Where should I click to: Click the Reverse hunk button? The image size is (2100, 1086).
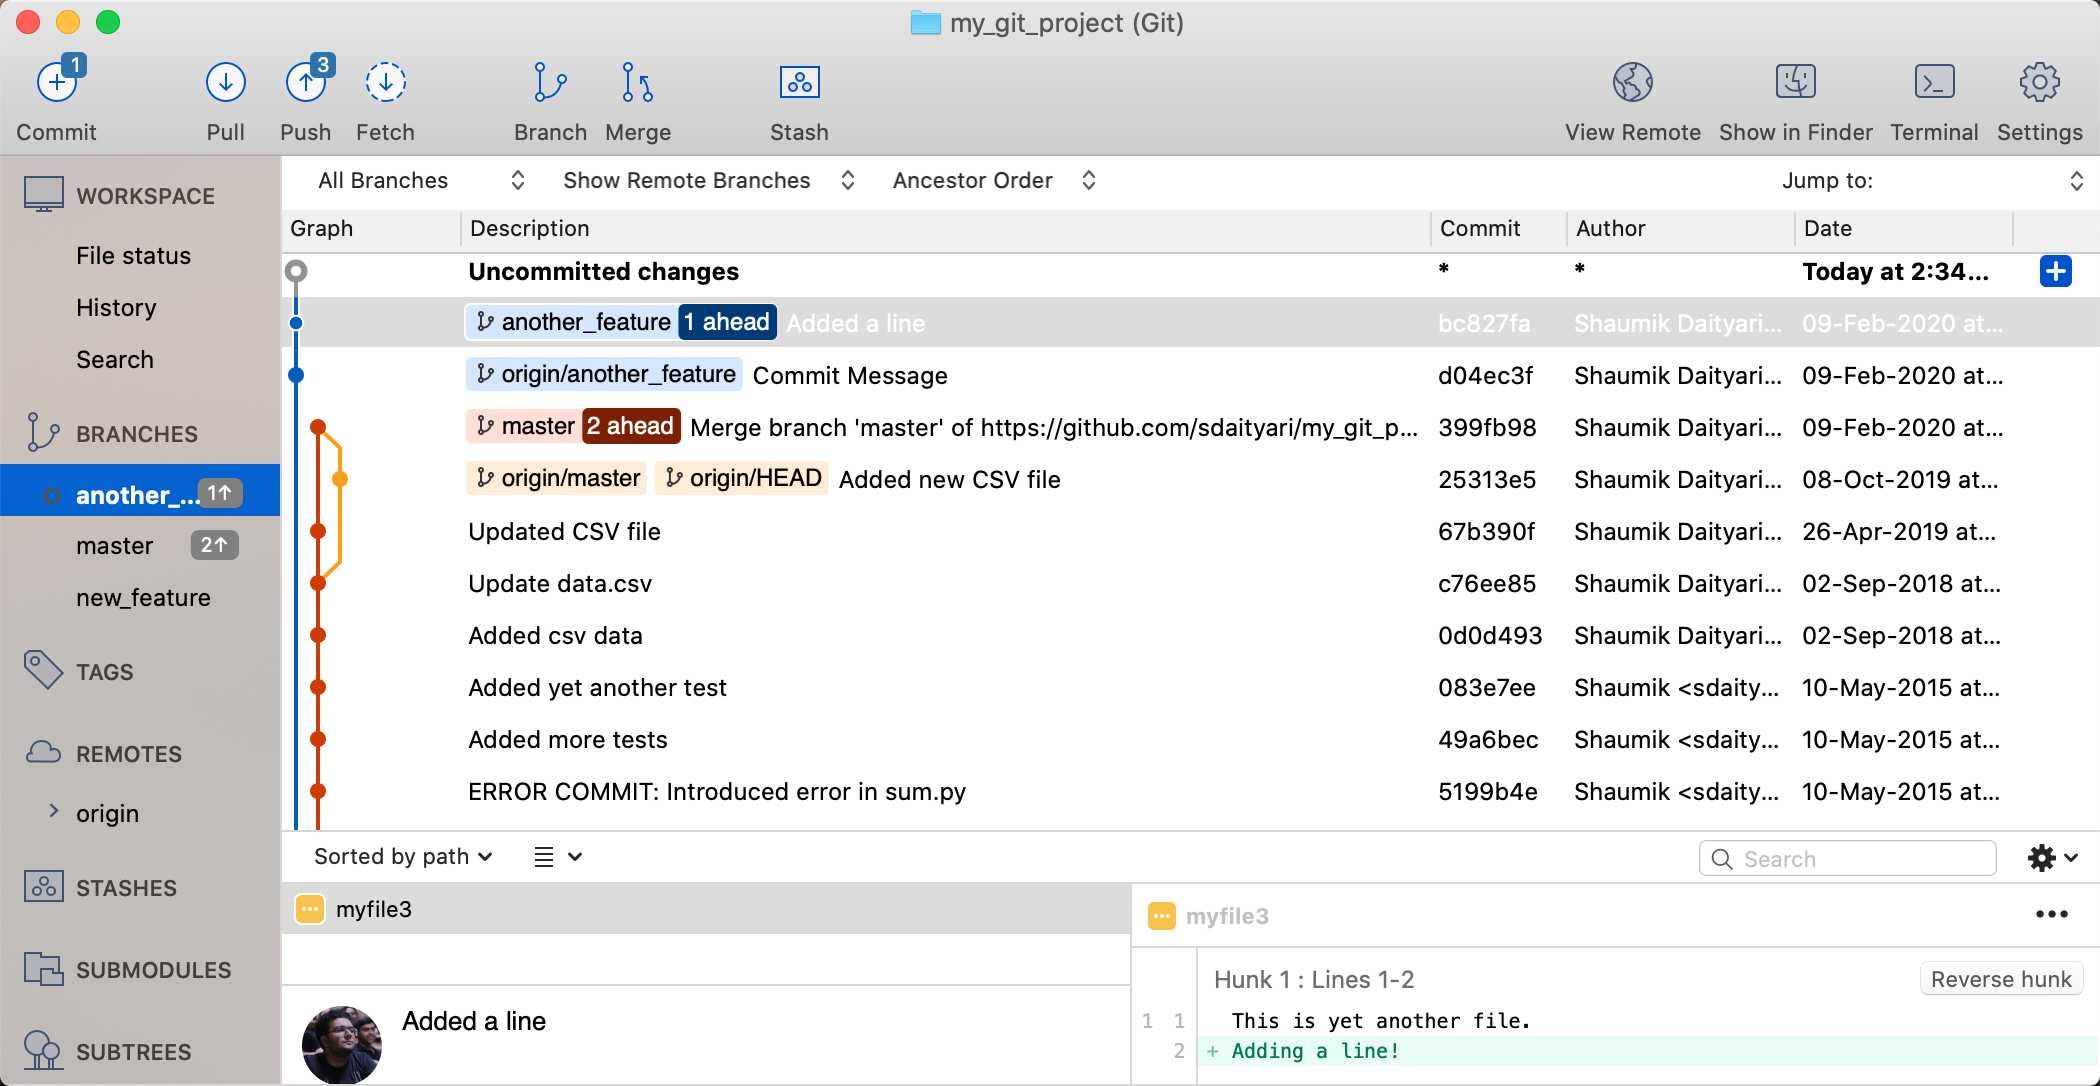click(2000, 979)
